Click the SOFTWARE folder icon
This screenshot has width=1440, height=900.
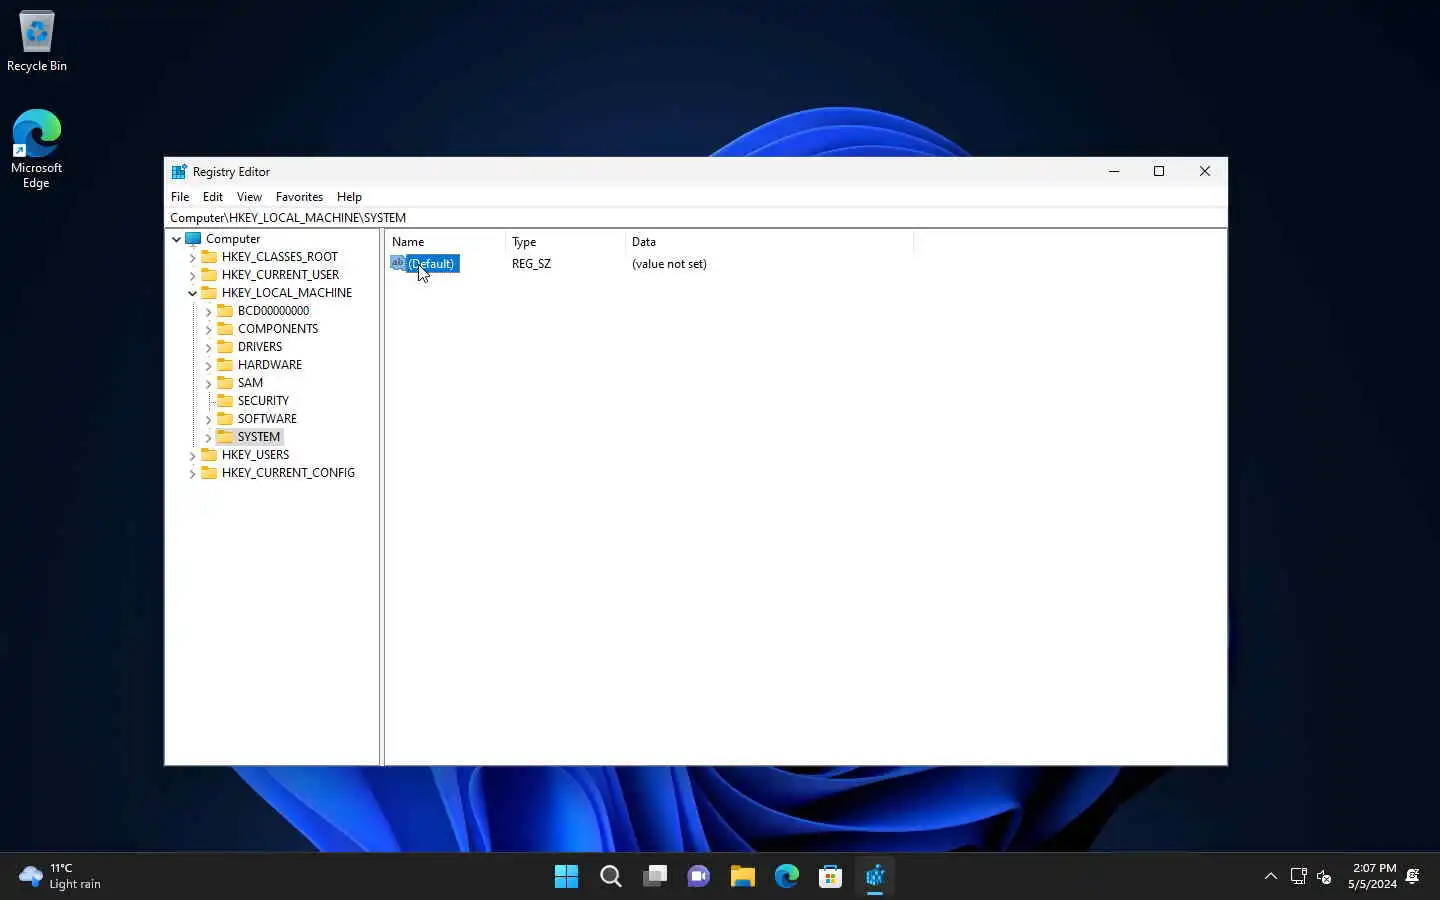[x=225, y=419]
